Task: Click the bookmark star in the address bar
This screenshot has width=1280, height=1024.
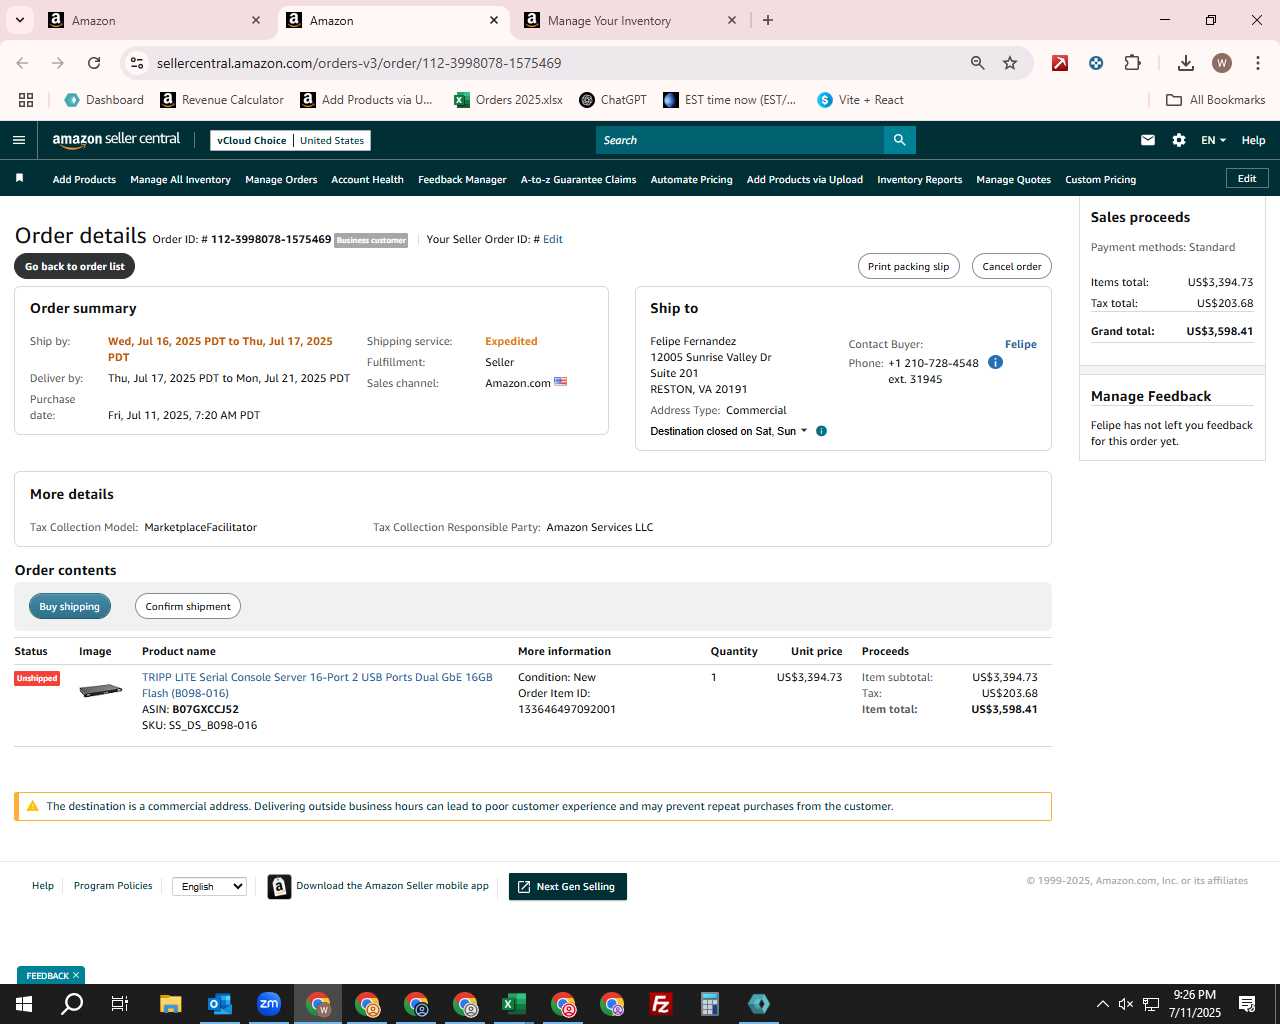Action: pos(1010,63)
